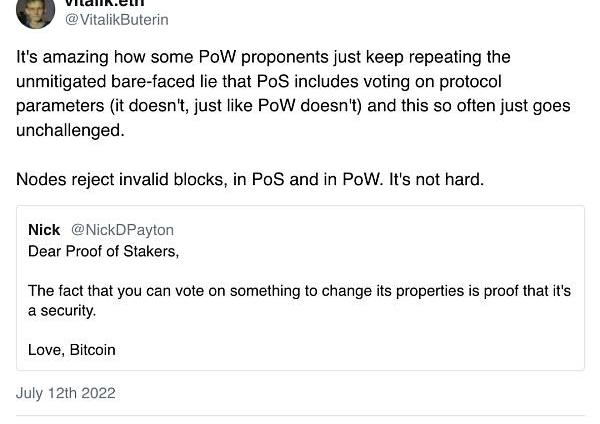This screenshot has height=424, width=600.
Task: Click the "a security." text in quote
Action: click(62, 310)
